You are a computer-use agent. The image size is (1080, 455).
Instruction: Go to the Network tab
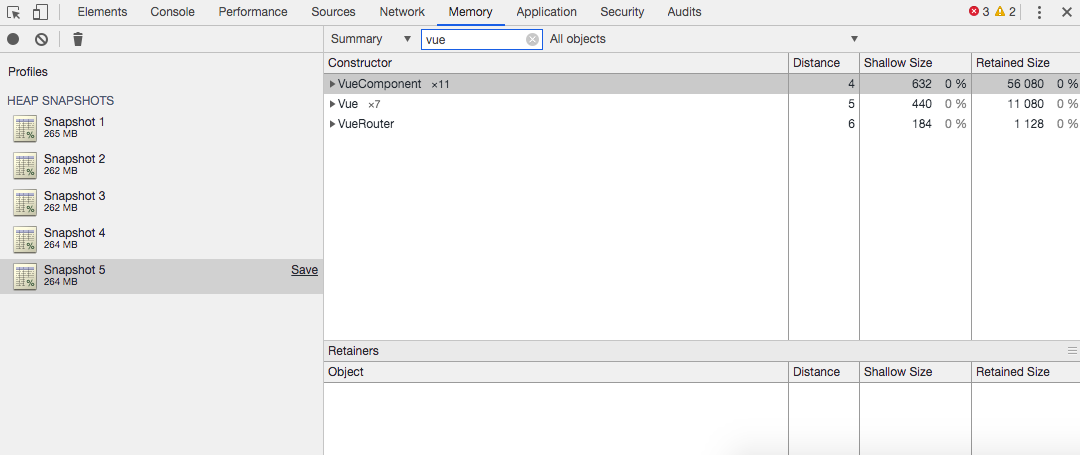tap(402, 12)
